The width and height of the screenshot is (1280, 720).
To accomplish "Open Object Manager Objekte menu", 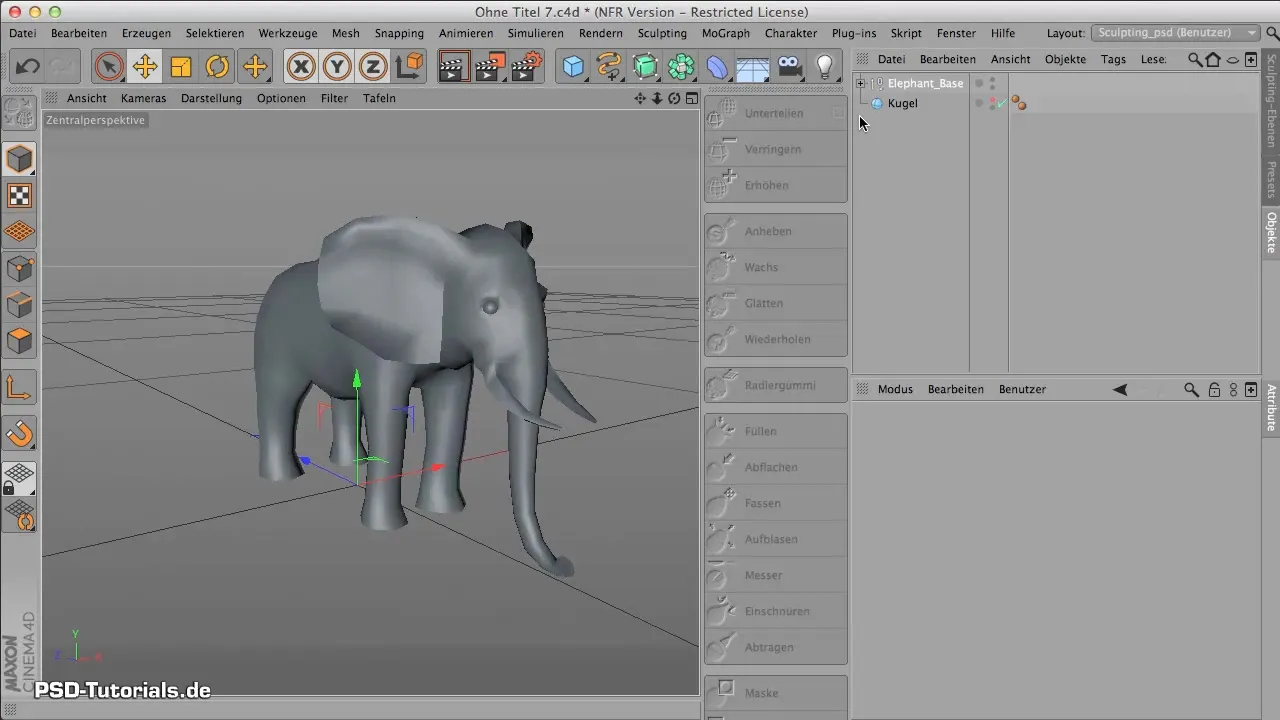I will (x=1065, y=59).
